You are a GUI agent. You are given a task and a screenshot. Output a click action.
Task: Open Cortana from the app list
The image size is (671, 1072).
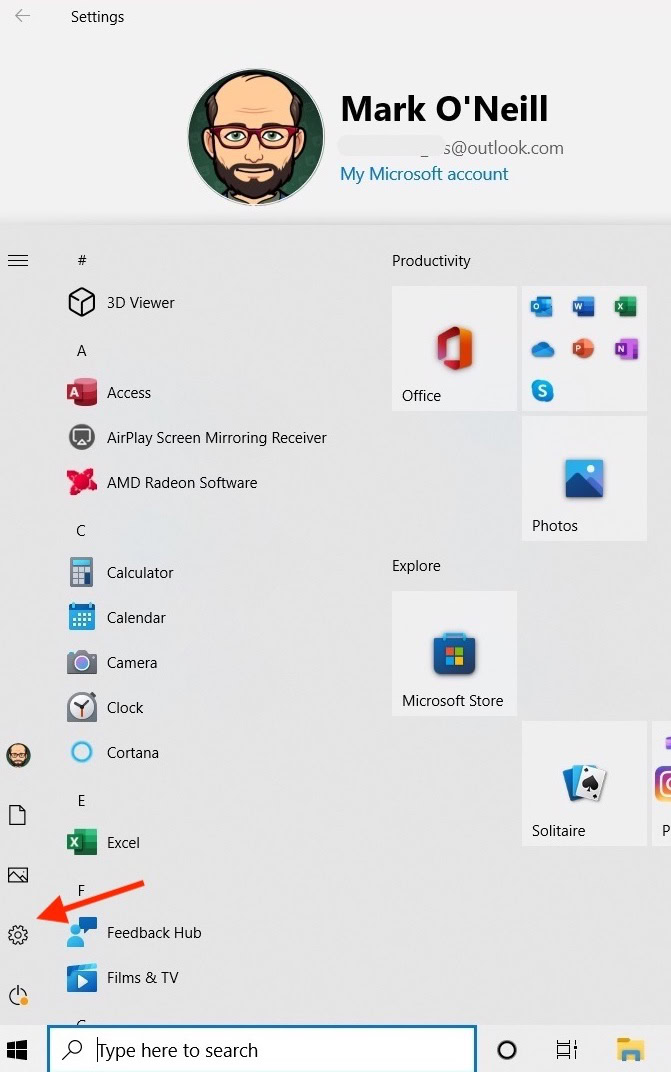click(x=132, y=752)
